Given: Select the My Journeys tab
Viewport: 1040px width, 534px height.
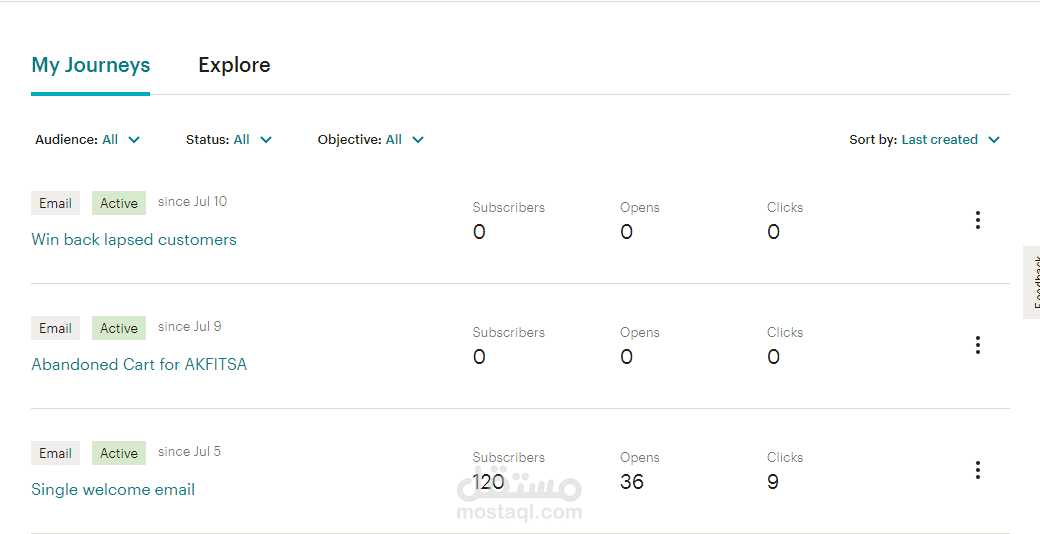Looking at the screenshot, I should [91, 65].
